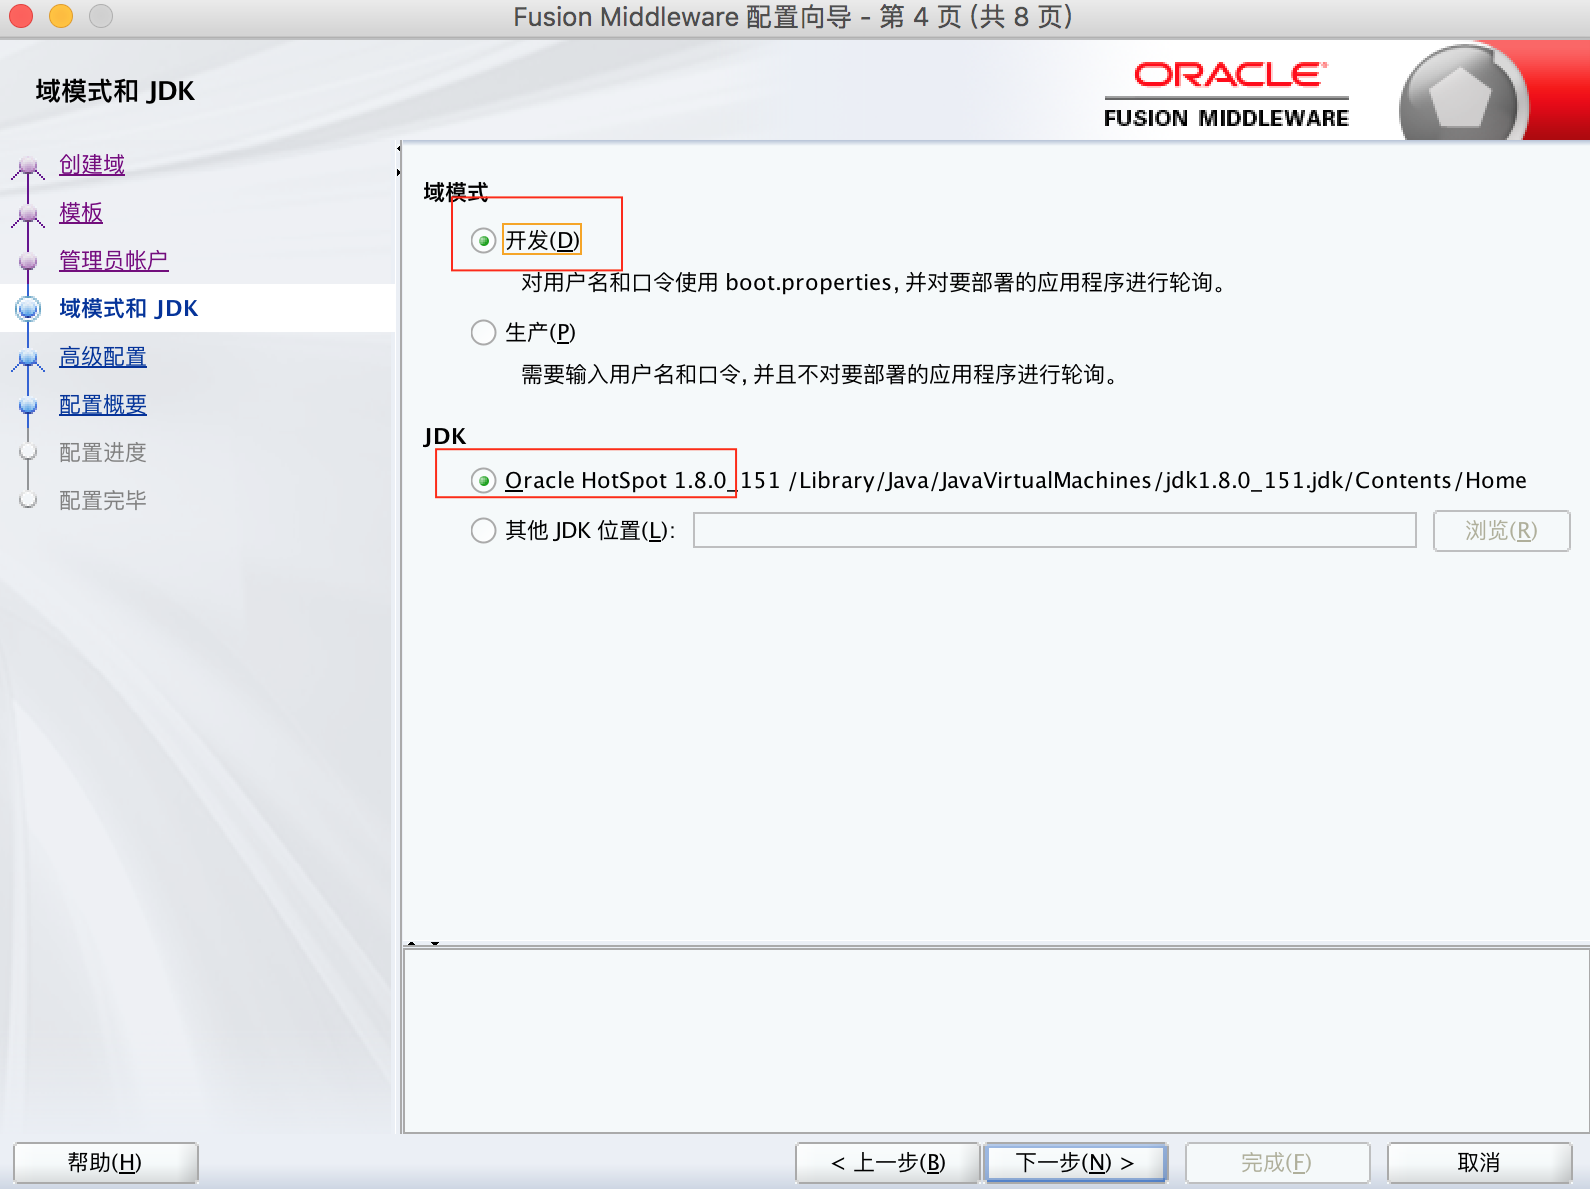Click the 配置进度 step node icon
1590x1189 pixels.
[x=28, y=452]
